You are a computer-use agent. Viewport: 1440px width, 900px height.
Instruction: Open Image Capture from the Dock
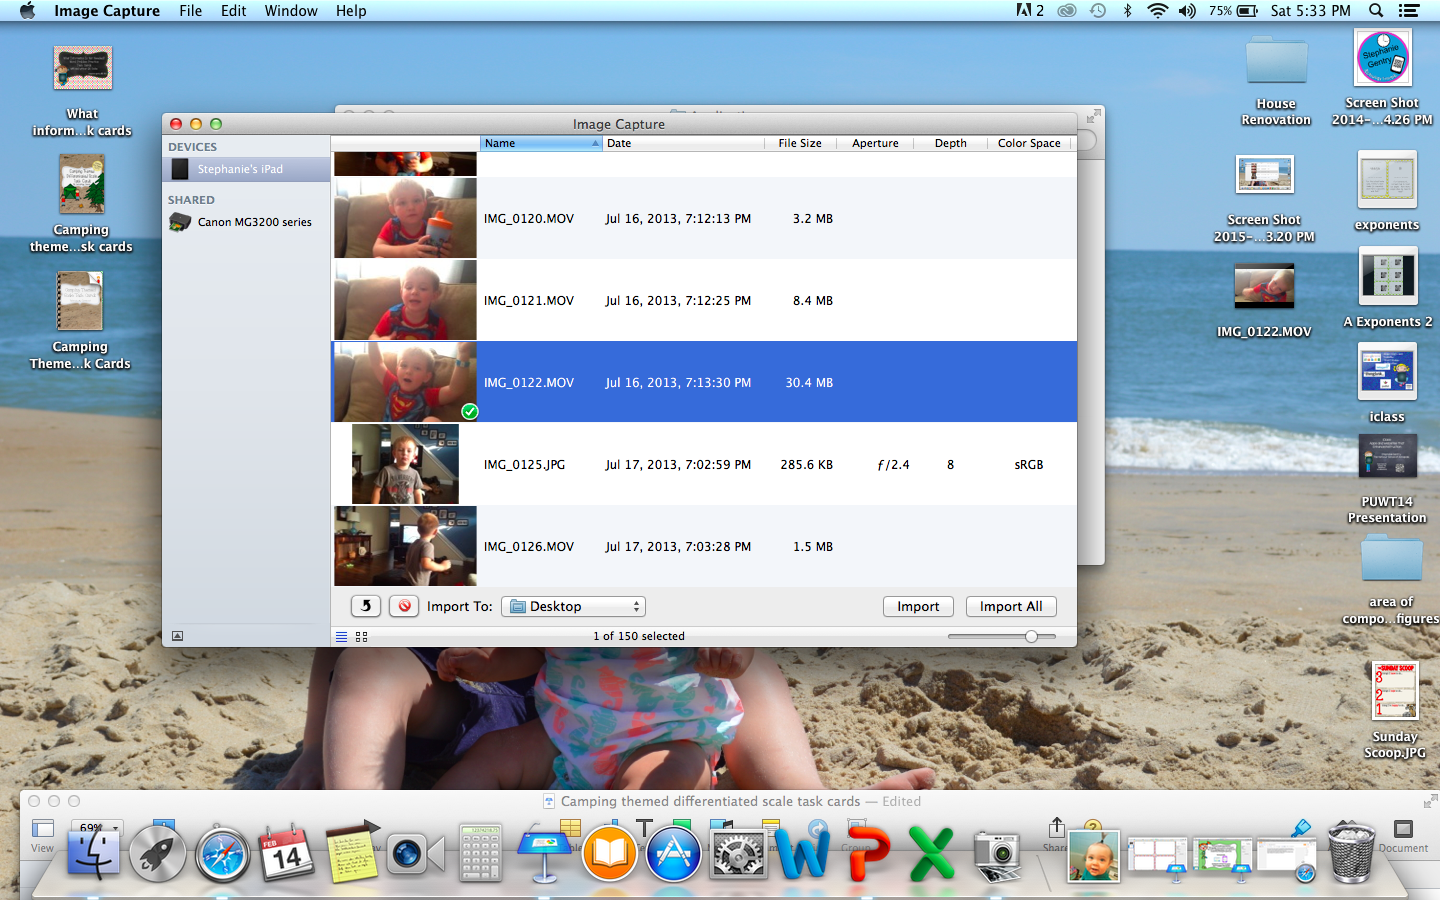(997, 854)
